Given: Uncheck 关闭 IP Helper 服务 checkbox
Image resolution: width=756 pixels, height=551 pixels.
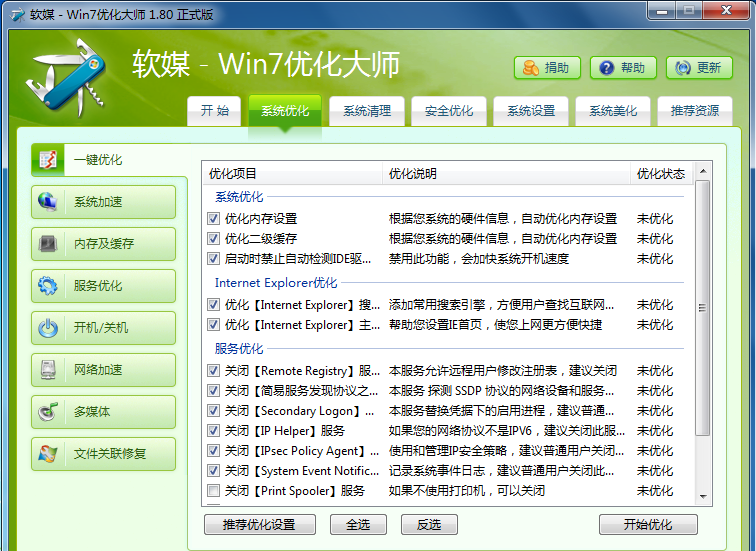Looking at the screenshot, I should coord(213,430).
